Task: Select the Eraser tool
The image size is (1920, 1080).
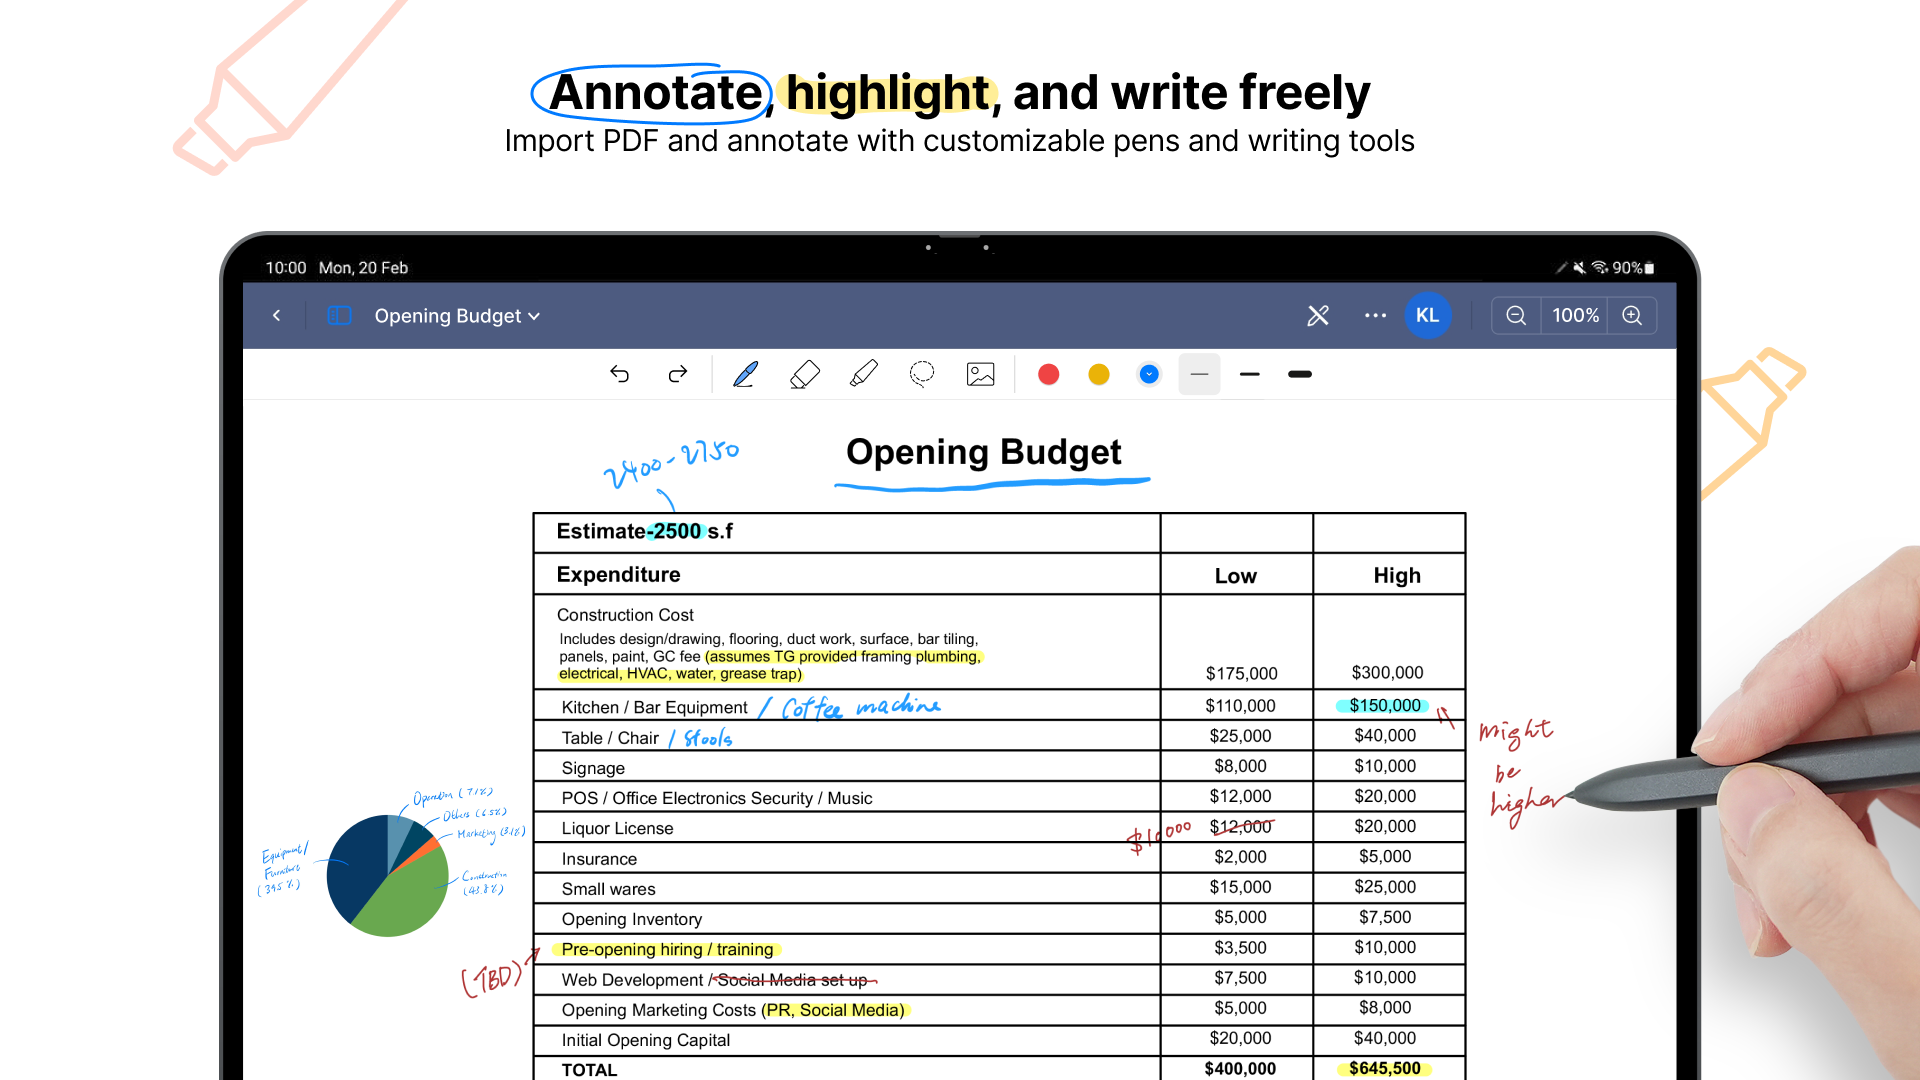Action: (805, 374)
